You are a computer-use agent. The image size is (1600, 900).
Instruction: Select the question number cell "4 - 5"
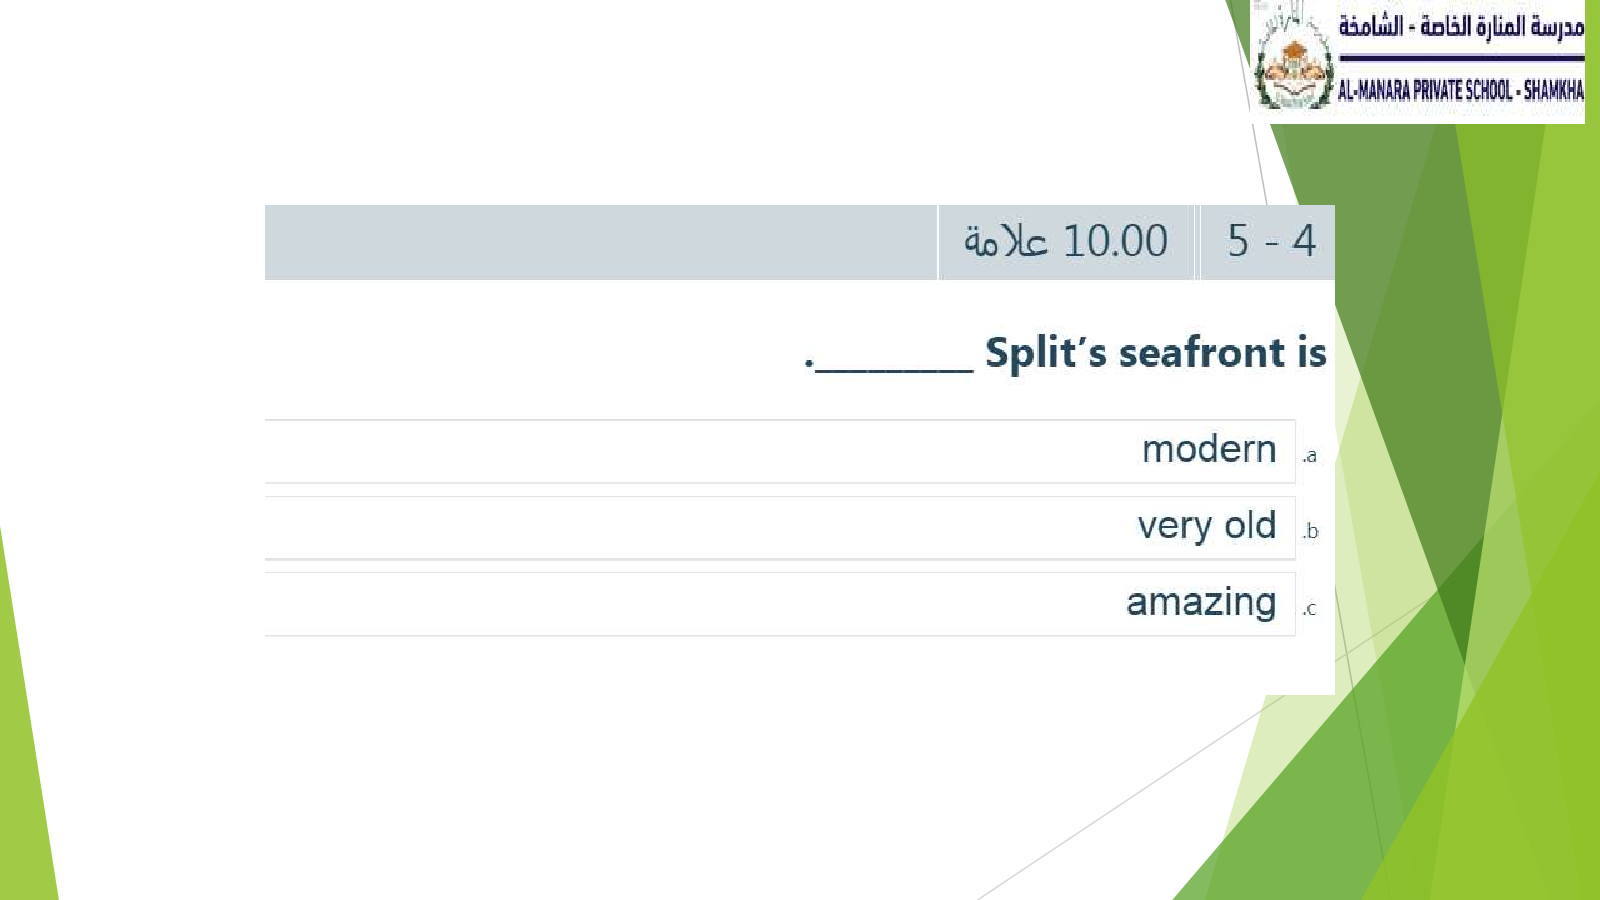[x=1270, y=242]
